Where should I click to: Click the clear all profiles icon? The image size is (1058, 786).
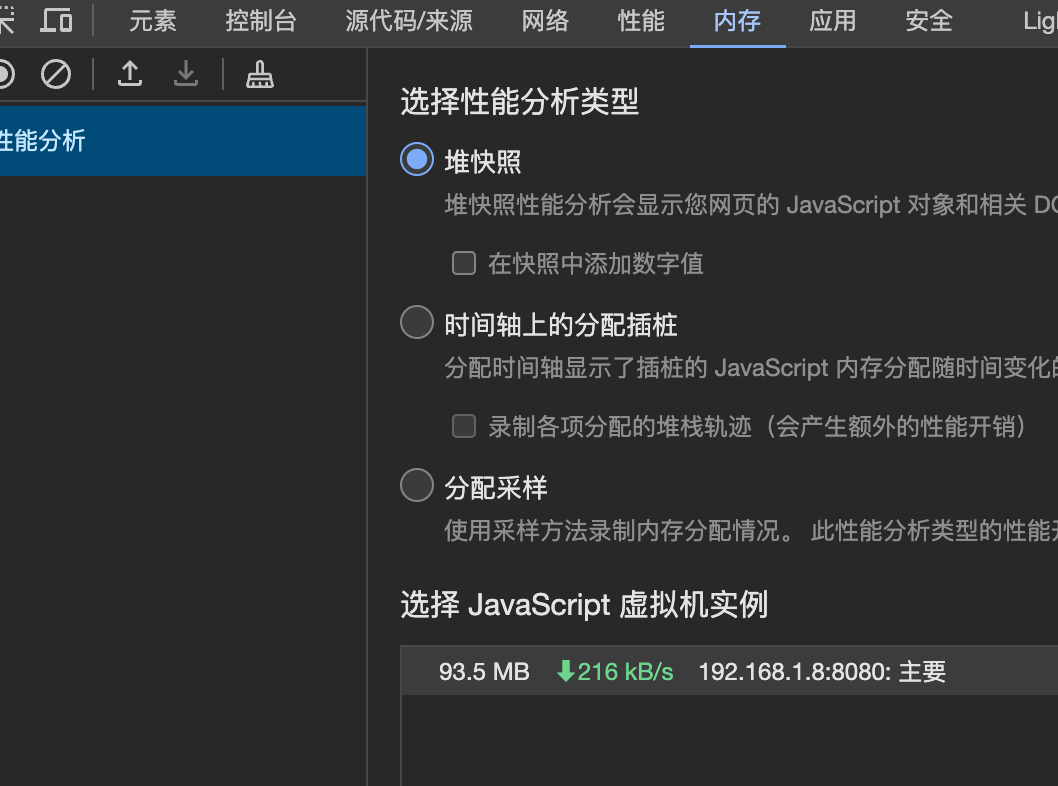point(55,74)
